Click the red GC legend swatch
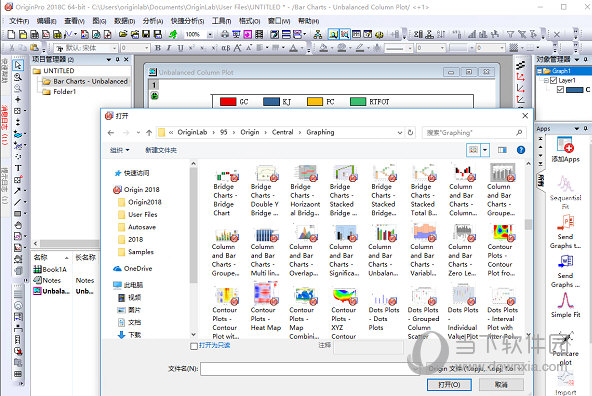Image resolution: width=592 pixels, height=396 pixels. pyautogui.click(x=228, y=102)
